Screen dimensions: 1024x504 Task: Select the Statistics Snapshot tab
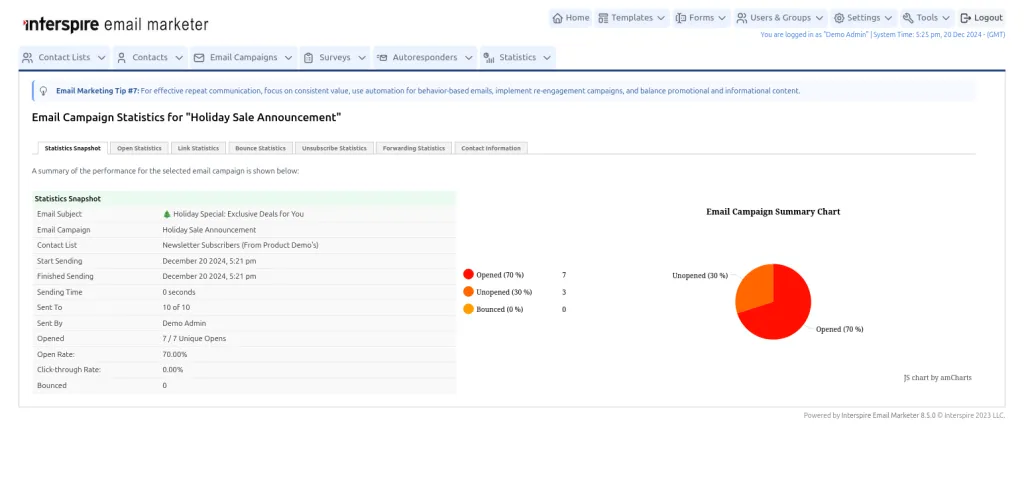pyautogui.click(x=72, y=148)
